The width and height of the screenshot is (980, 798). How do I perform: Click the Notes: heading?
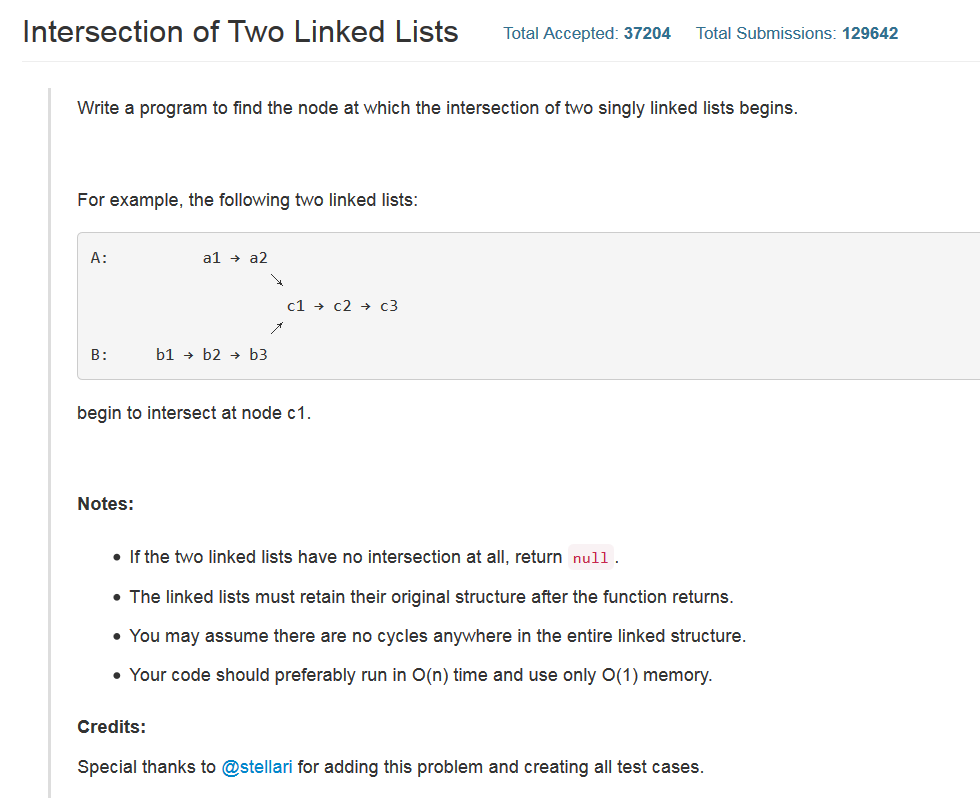(106, 504)
